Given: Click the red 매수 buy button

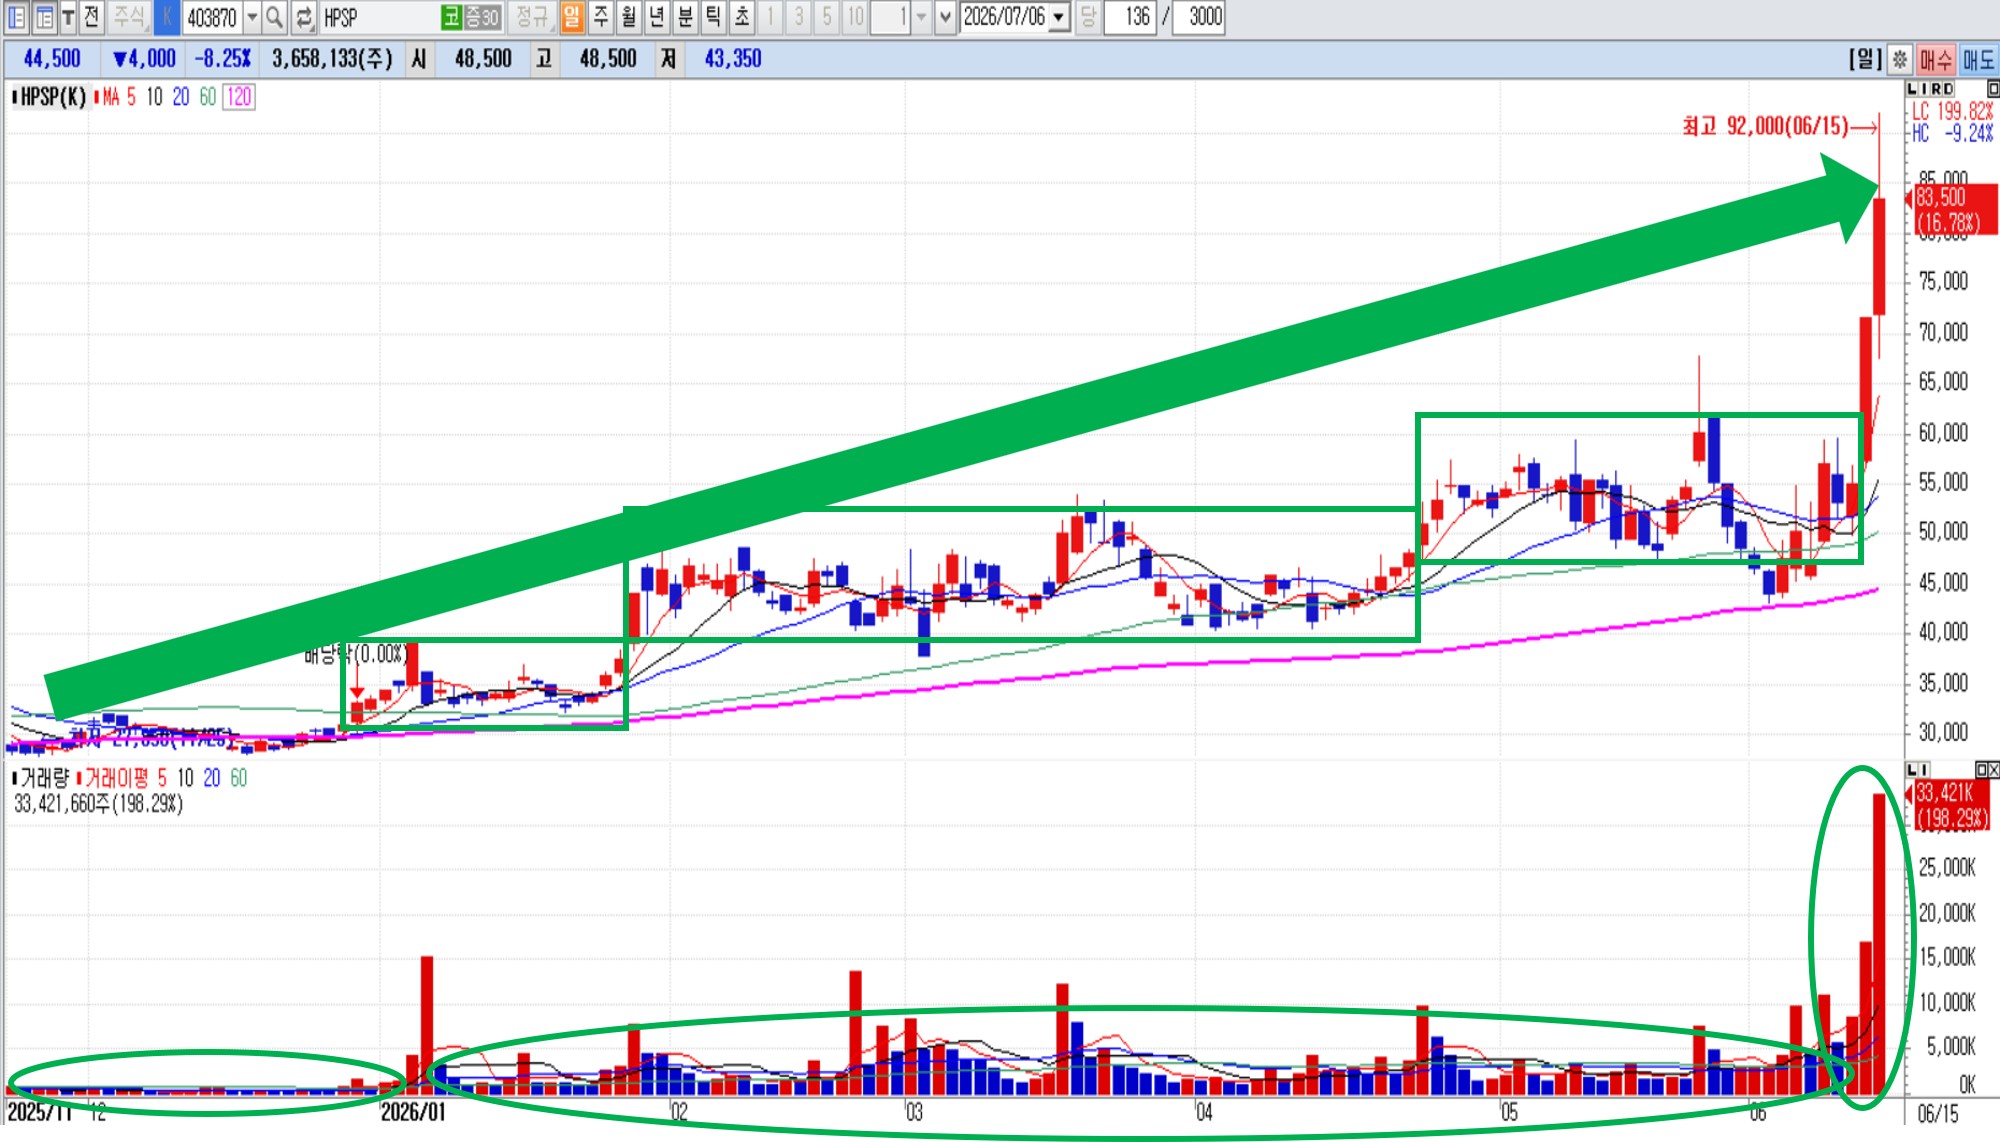Looking at the screenshot, I should (x=1936, y=60).
